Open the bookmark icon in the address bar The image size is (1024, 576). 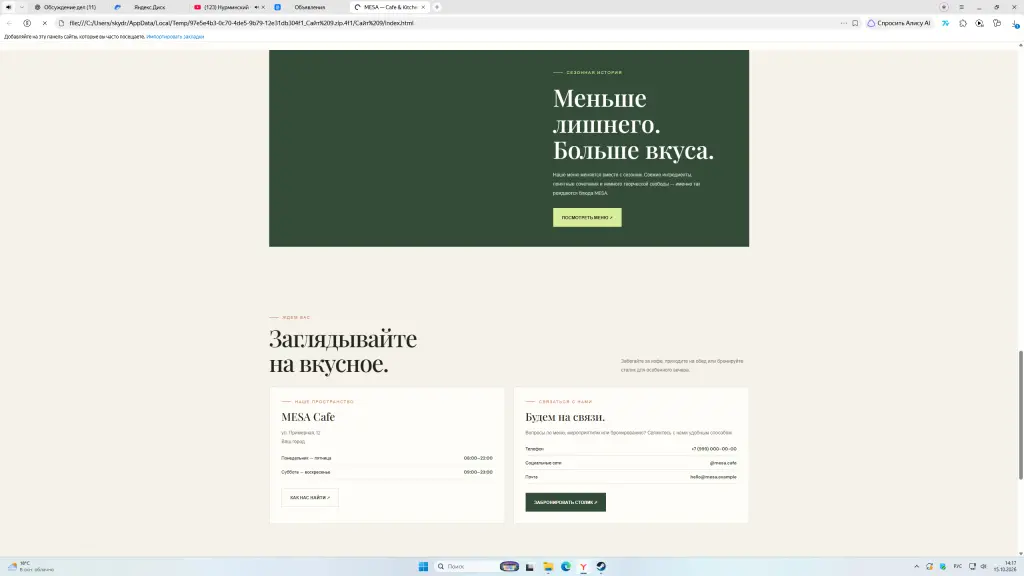coord(855,23)
